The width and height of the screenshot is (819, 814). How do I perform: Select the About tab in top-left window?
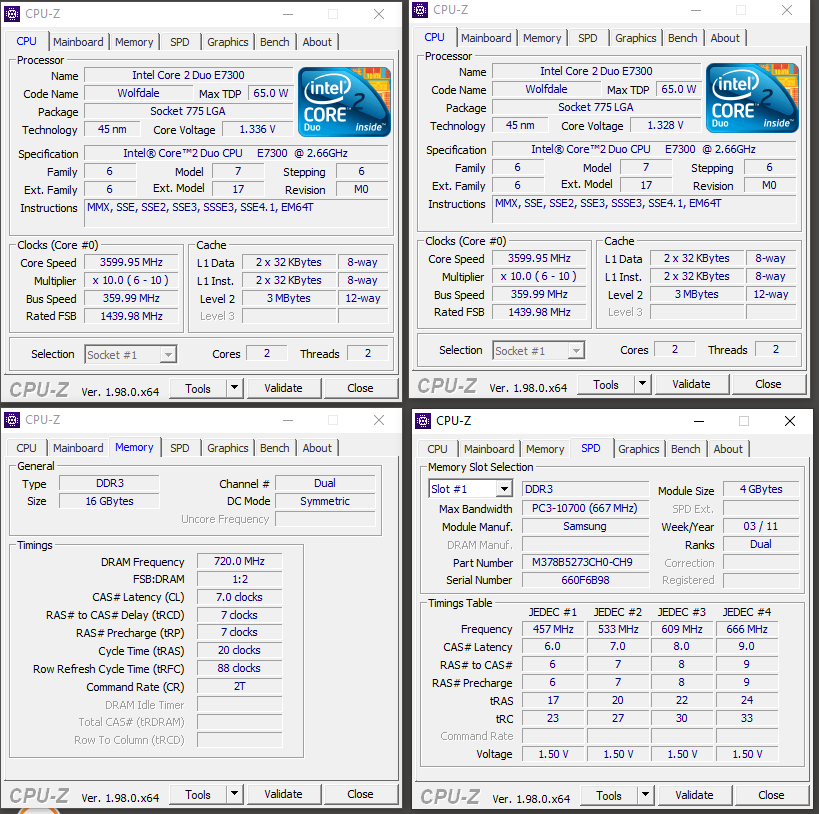pos(317,42)
